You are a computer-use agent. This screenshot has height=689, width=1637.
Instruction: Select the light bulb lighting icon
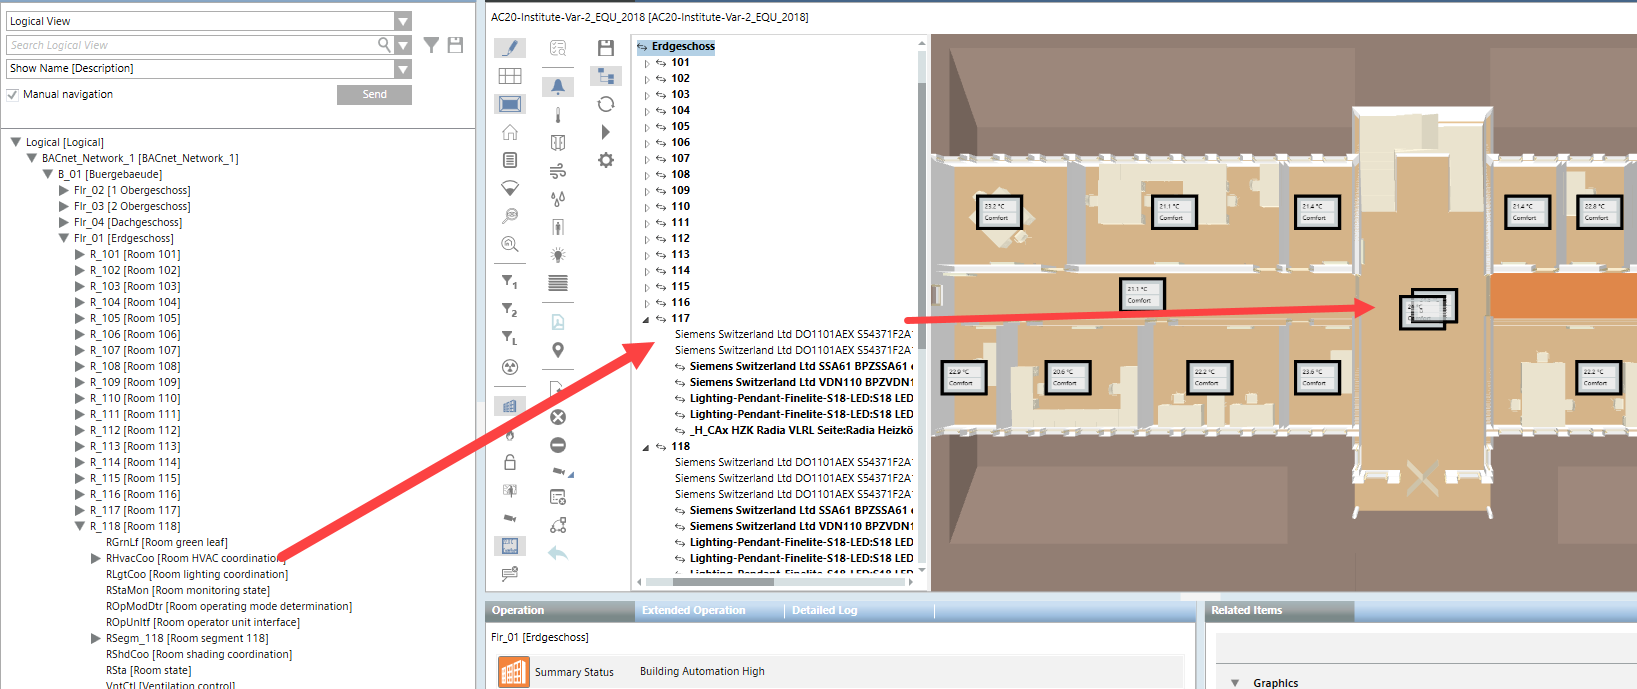click(x=558, y=255)
